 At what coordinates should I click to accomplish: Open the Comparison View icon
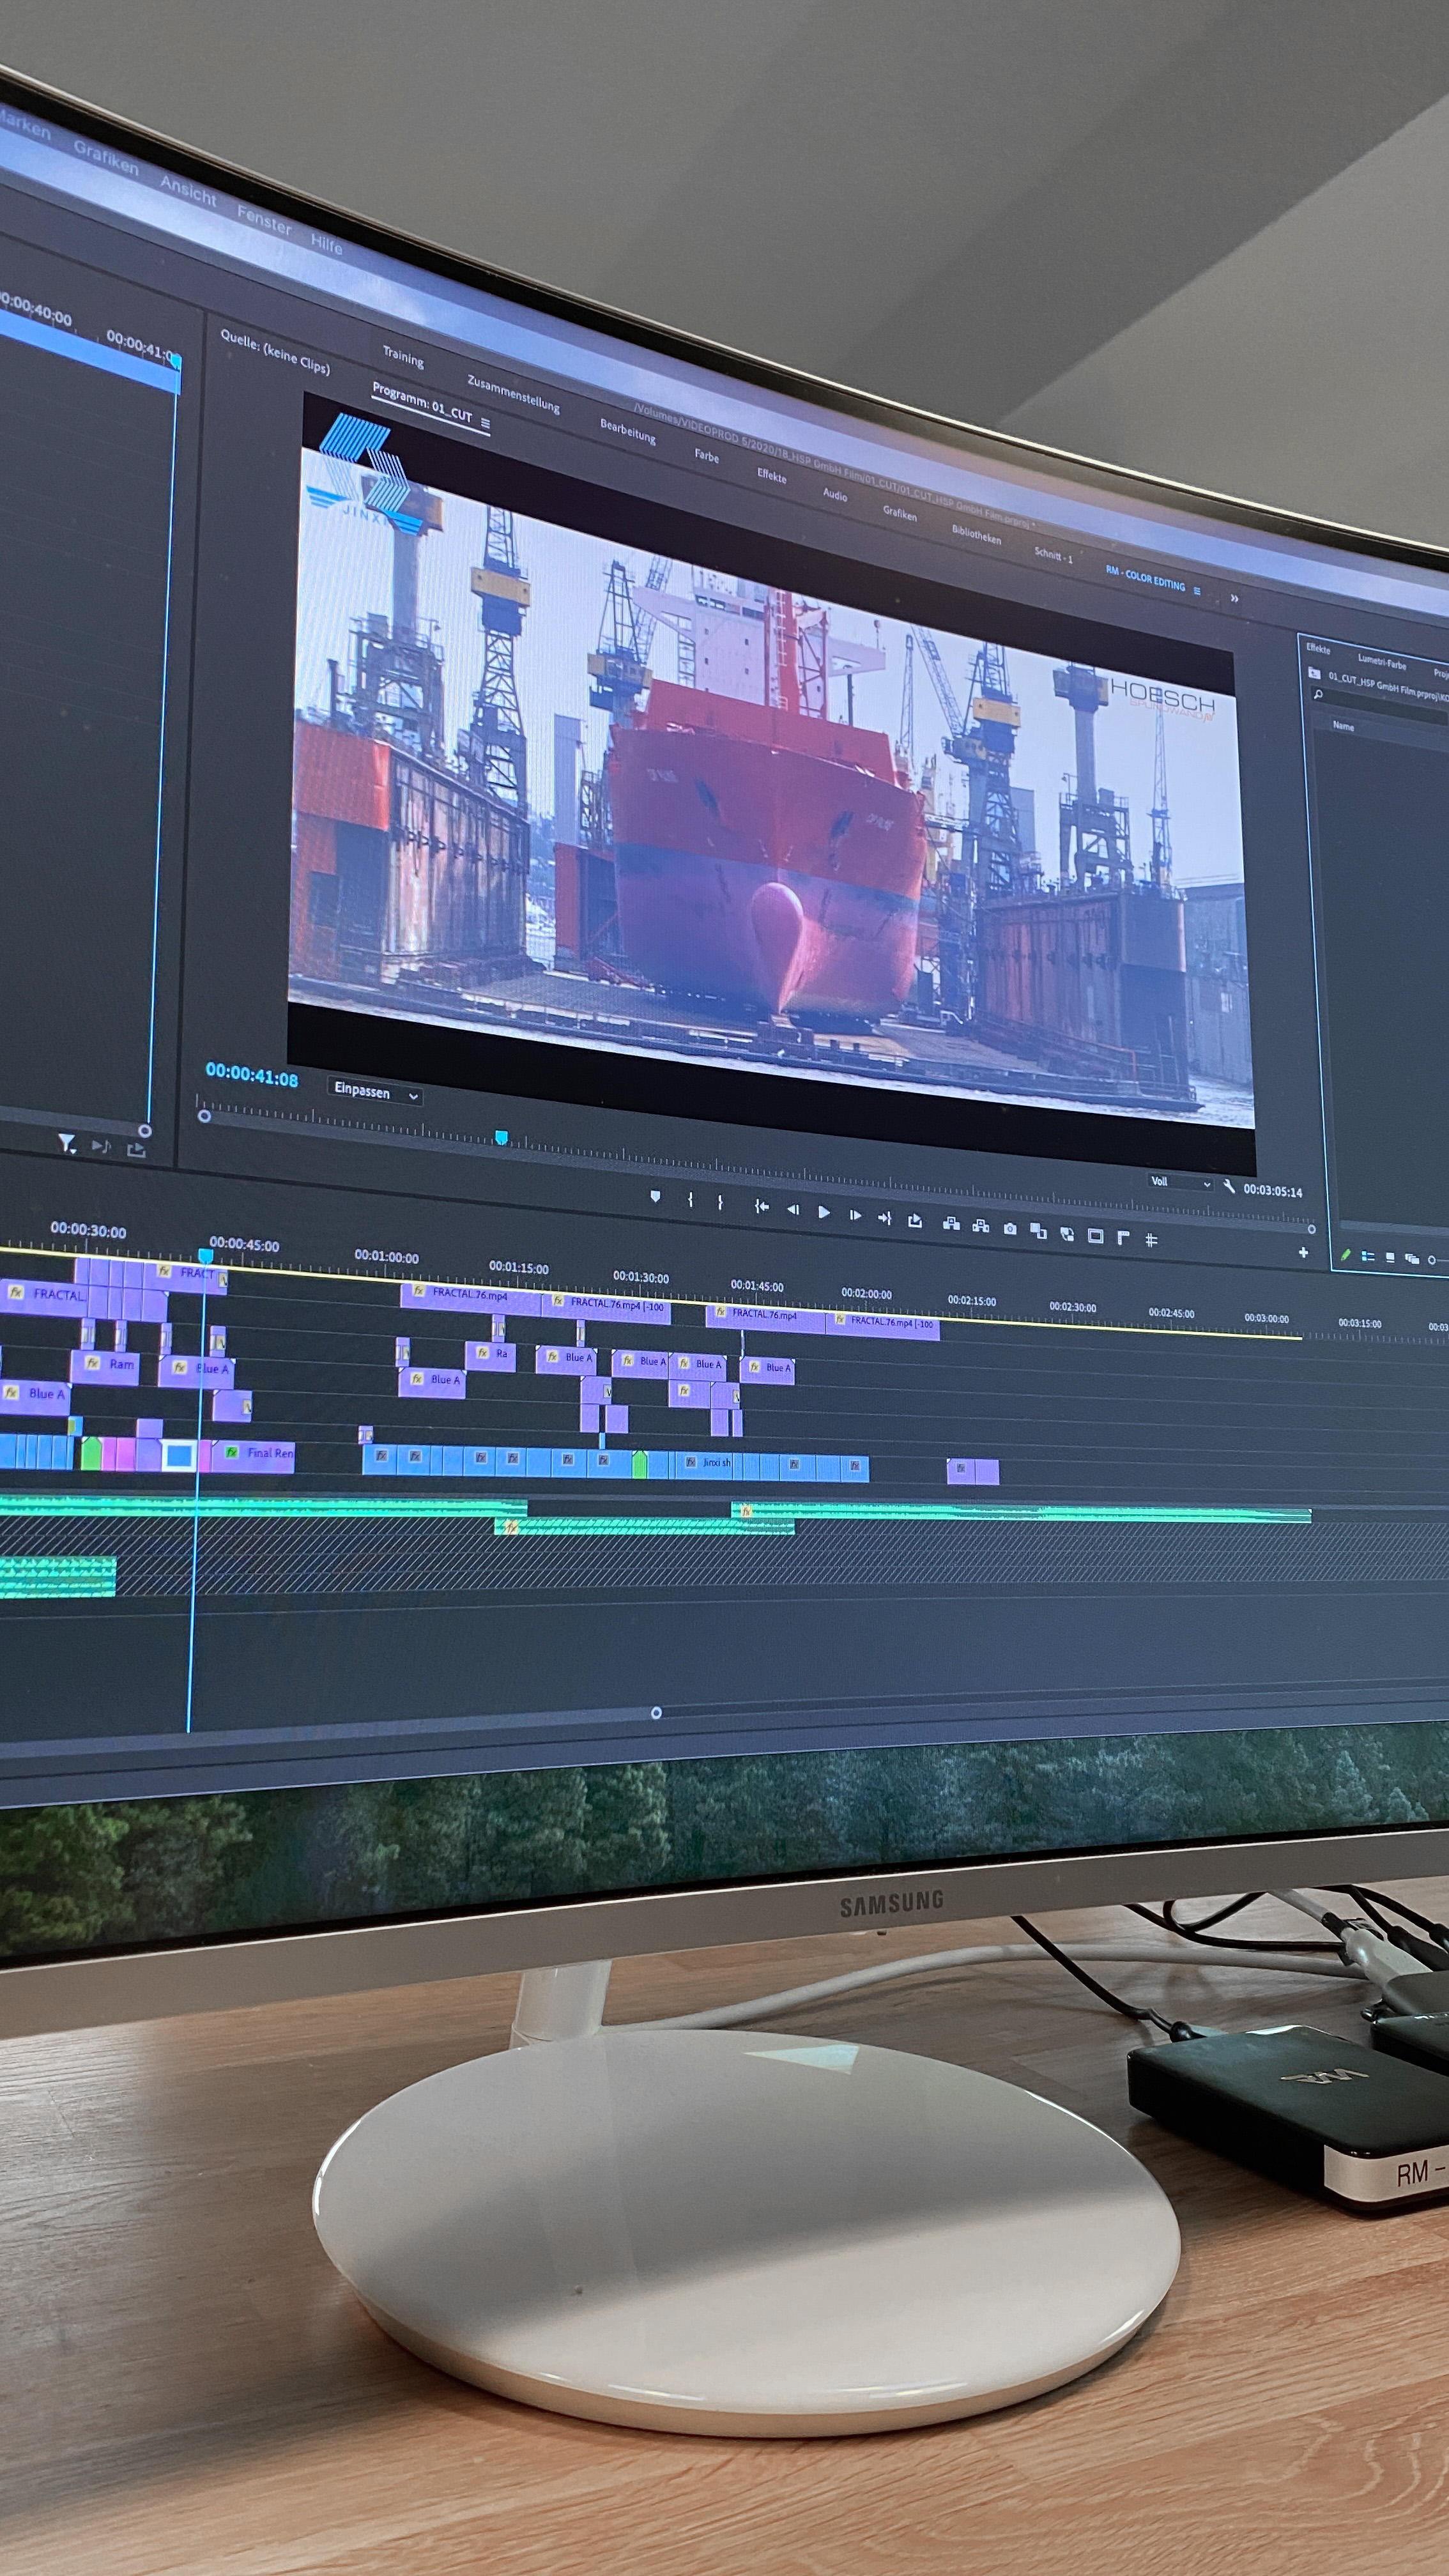point(1038,1231)
